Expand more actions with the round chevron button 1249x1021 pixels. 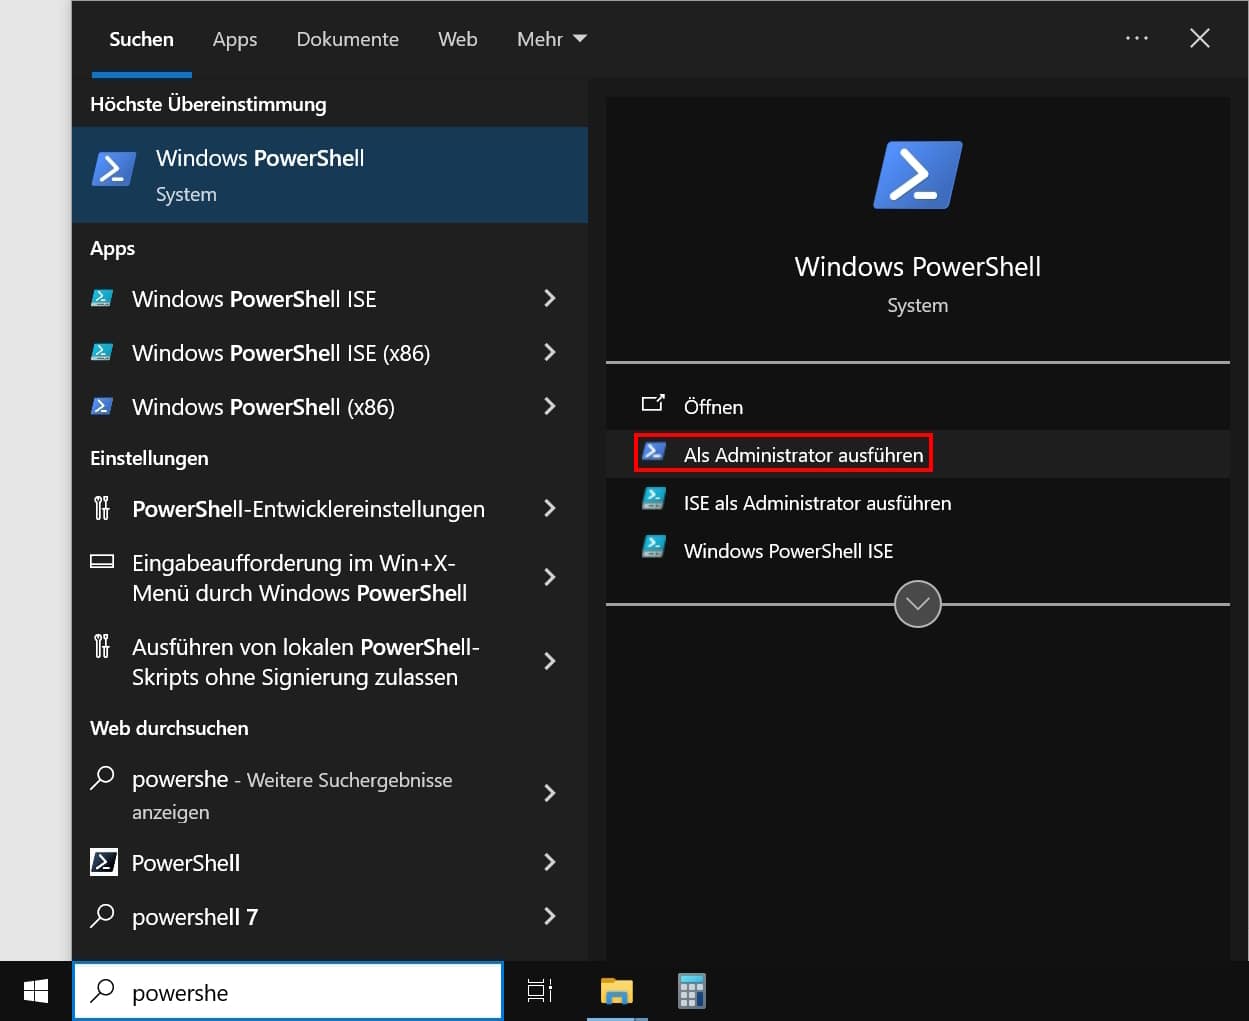coord(918,604)
